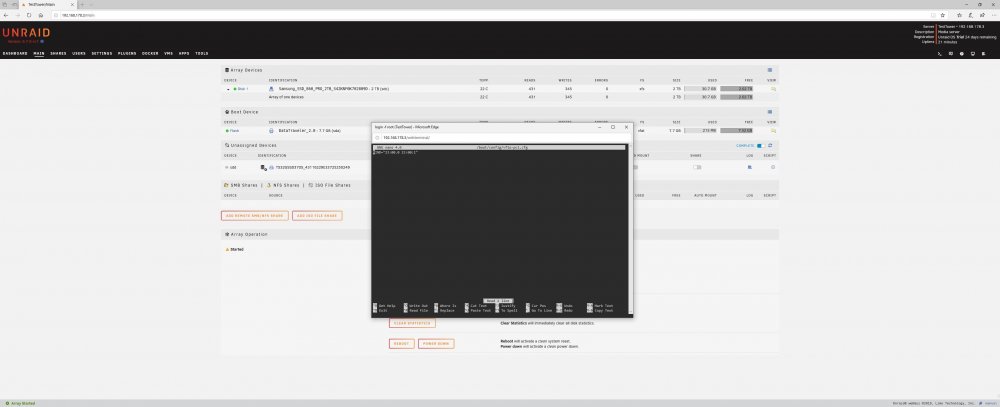1000x407 pixels.
Task: Click the Array Started status text
Action: pyautogui.click(x=22, y=403)
